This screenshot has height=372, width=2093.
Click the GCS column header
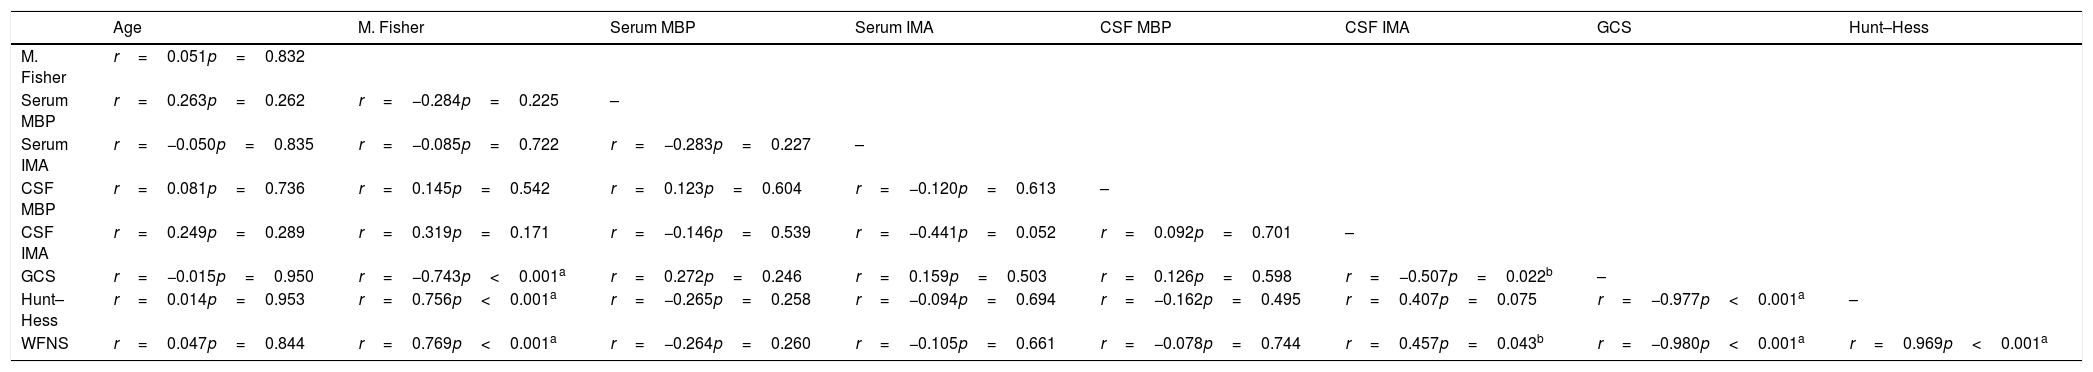point(1614,28)
